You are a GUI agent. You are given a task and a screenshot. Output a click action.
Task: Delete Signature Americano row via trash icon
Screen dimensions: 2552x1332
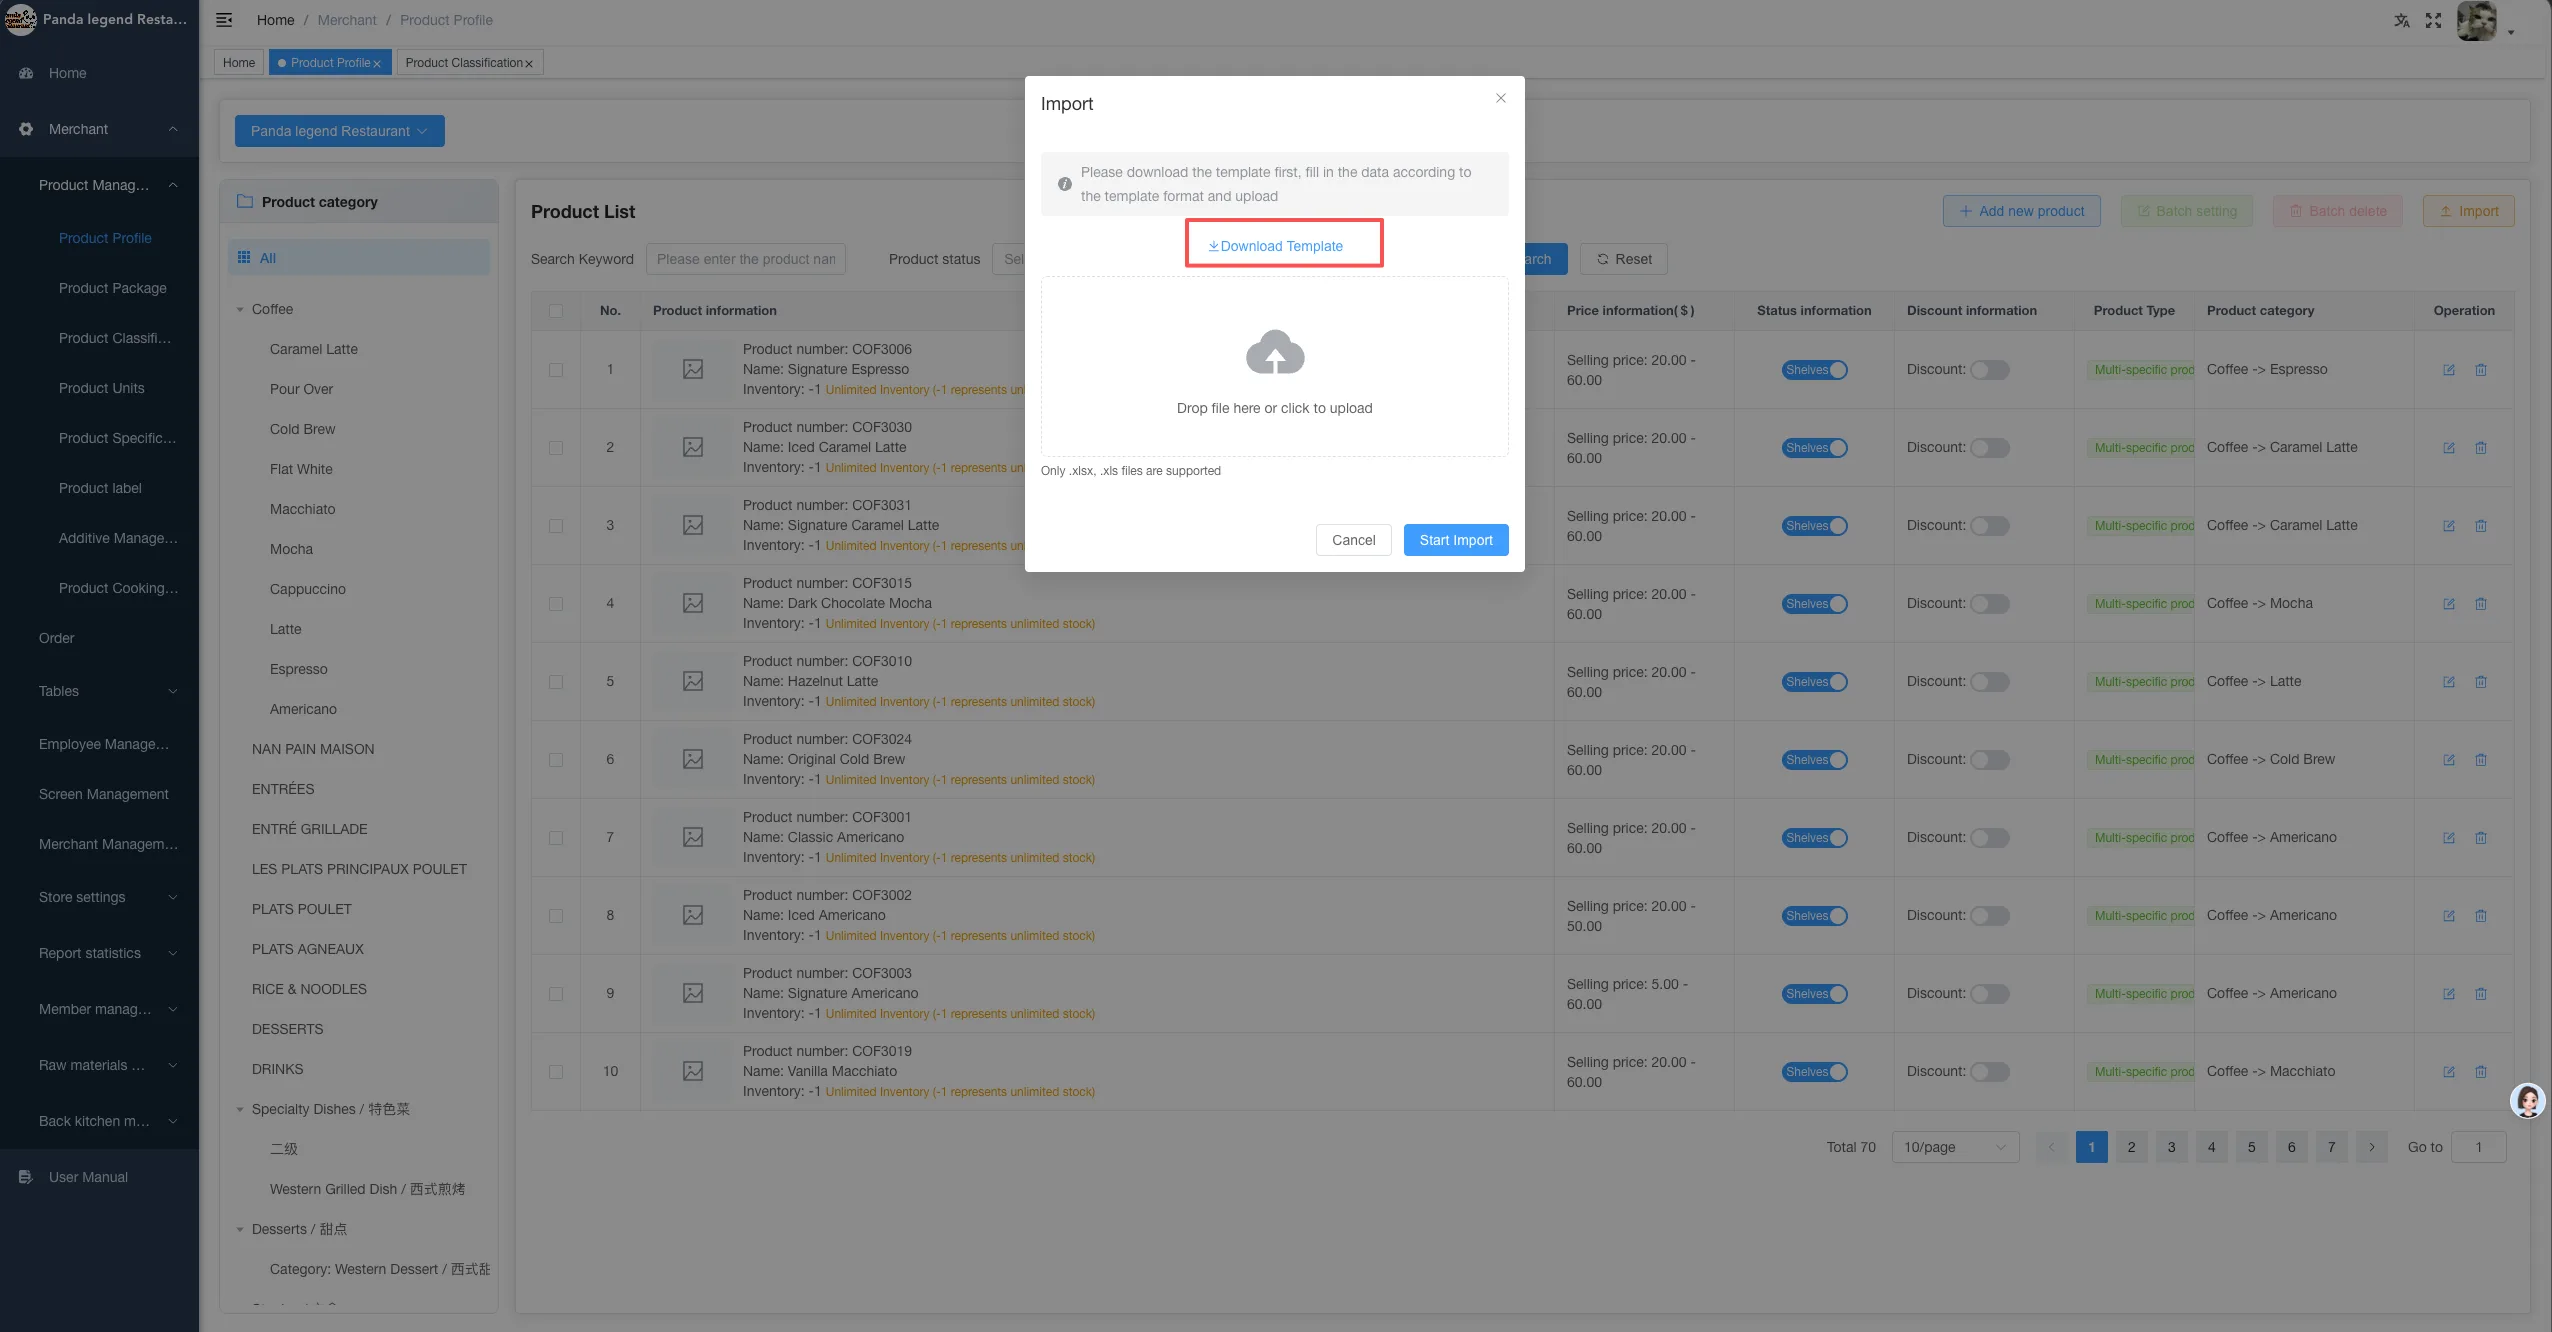2481,994
